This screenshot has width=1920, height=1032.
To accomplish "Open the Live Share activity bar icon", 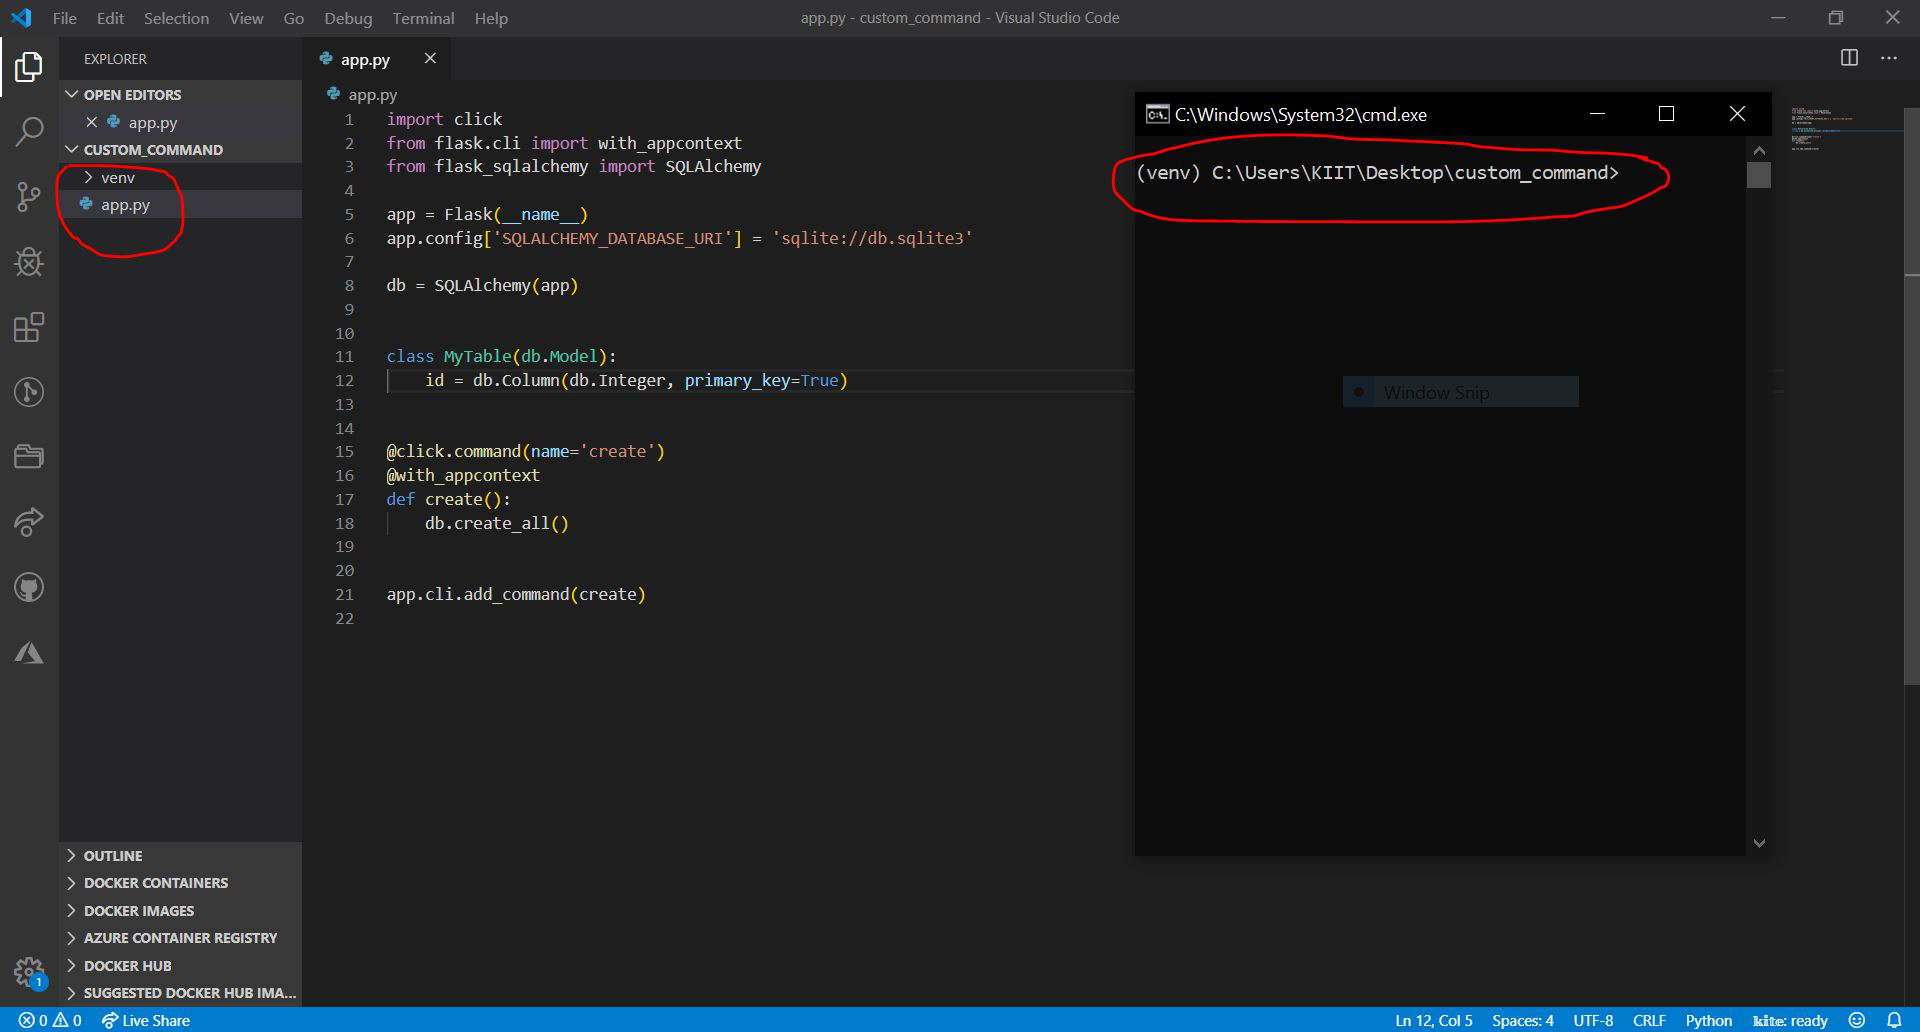I will pyautogui.click(x=29, y=522).
